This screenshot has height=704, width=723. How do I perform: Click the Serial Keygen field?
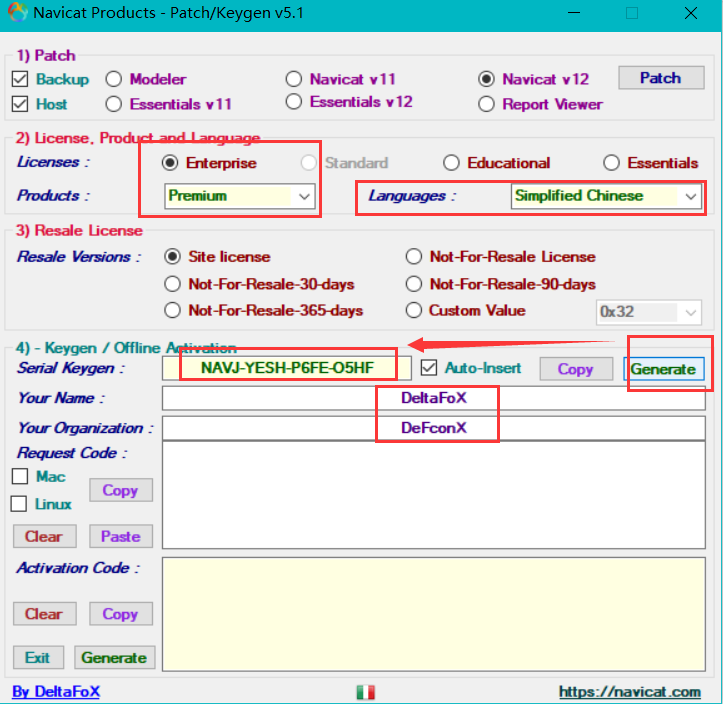click(x=286, y=368)
